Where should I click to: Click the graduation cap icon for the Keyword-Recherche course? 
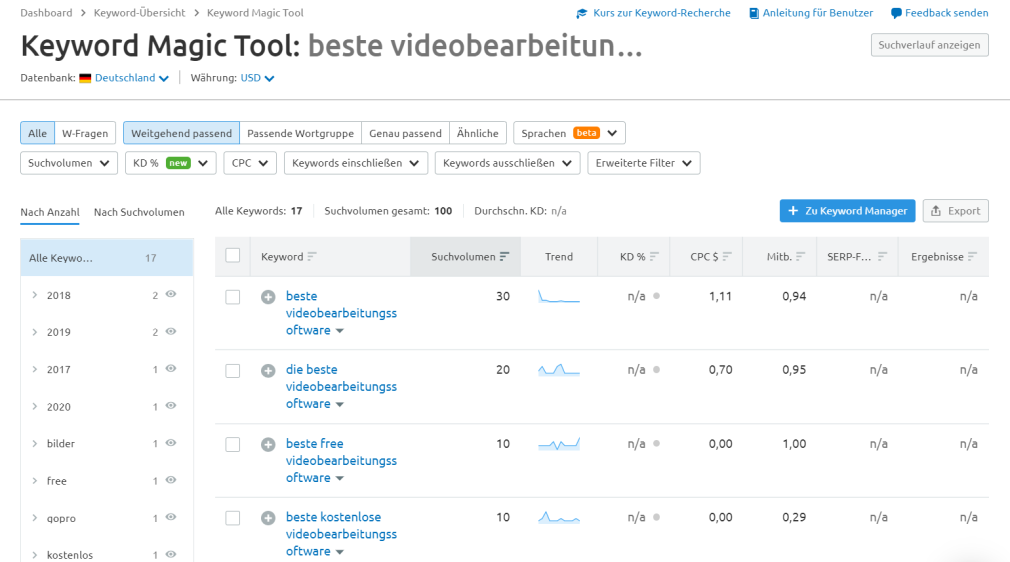(582, 14)
